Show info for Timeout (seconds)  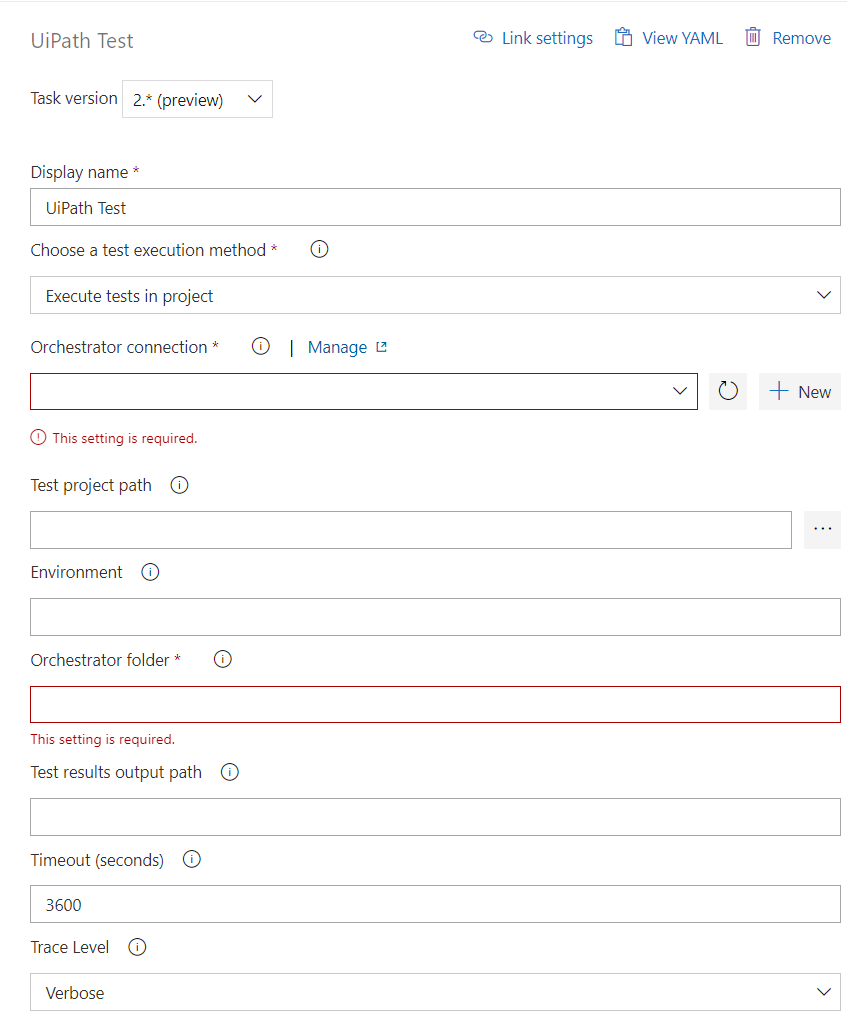(x=192, y=860)
